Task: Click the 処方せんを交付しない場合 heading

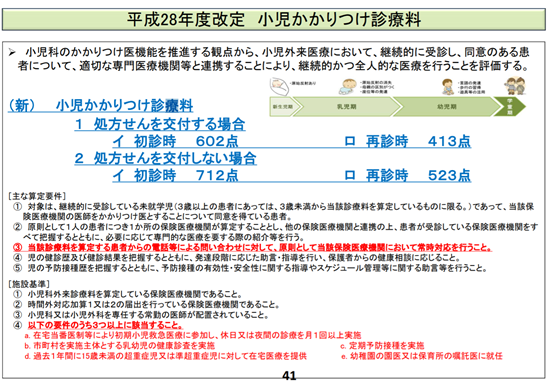Action: [166, 158]
